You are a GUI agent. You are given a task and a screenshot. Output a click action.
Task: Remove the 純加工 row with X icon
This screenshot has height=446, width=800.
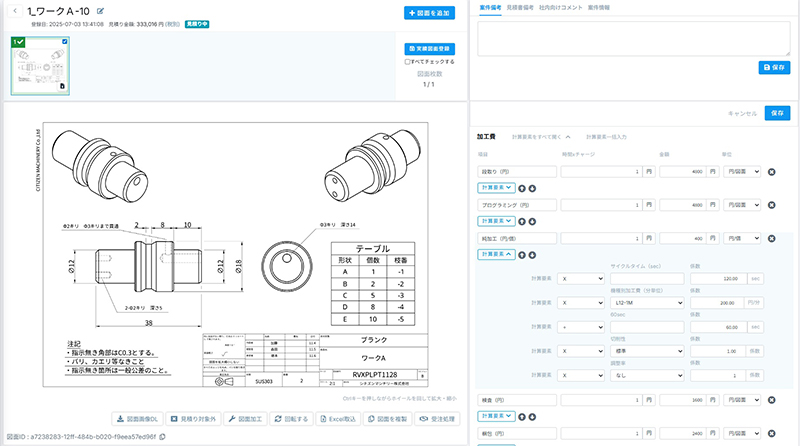click(771, 238)
